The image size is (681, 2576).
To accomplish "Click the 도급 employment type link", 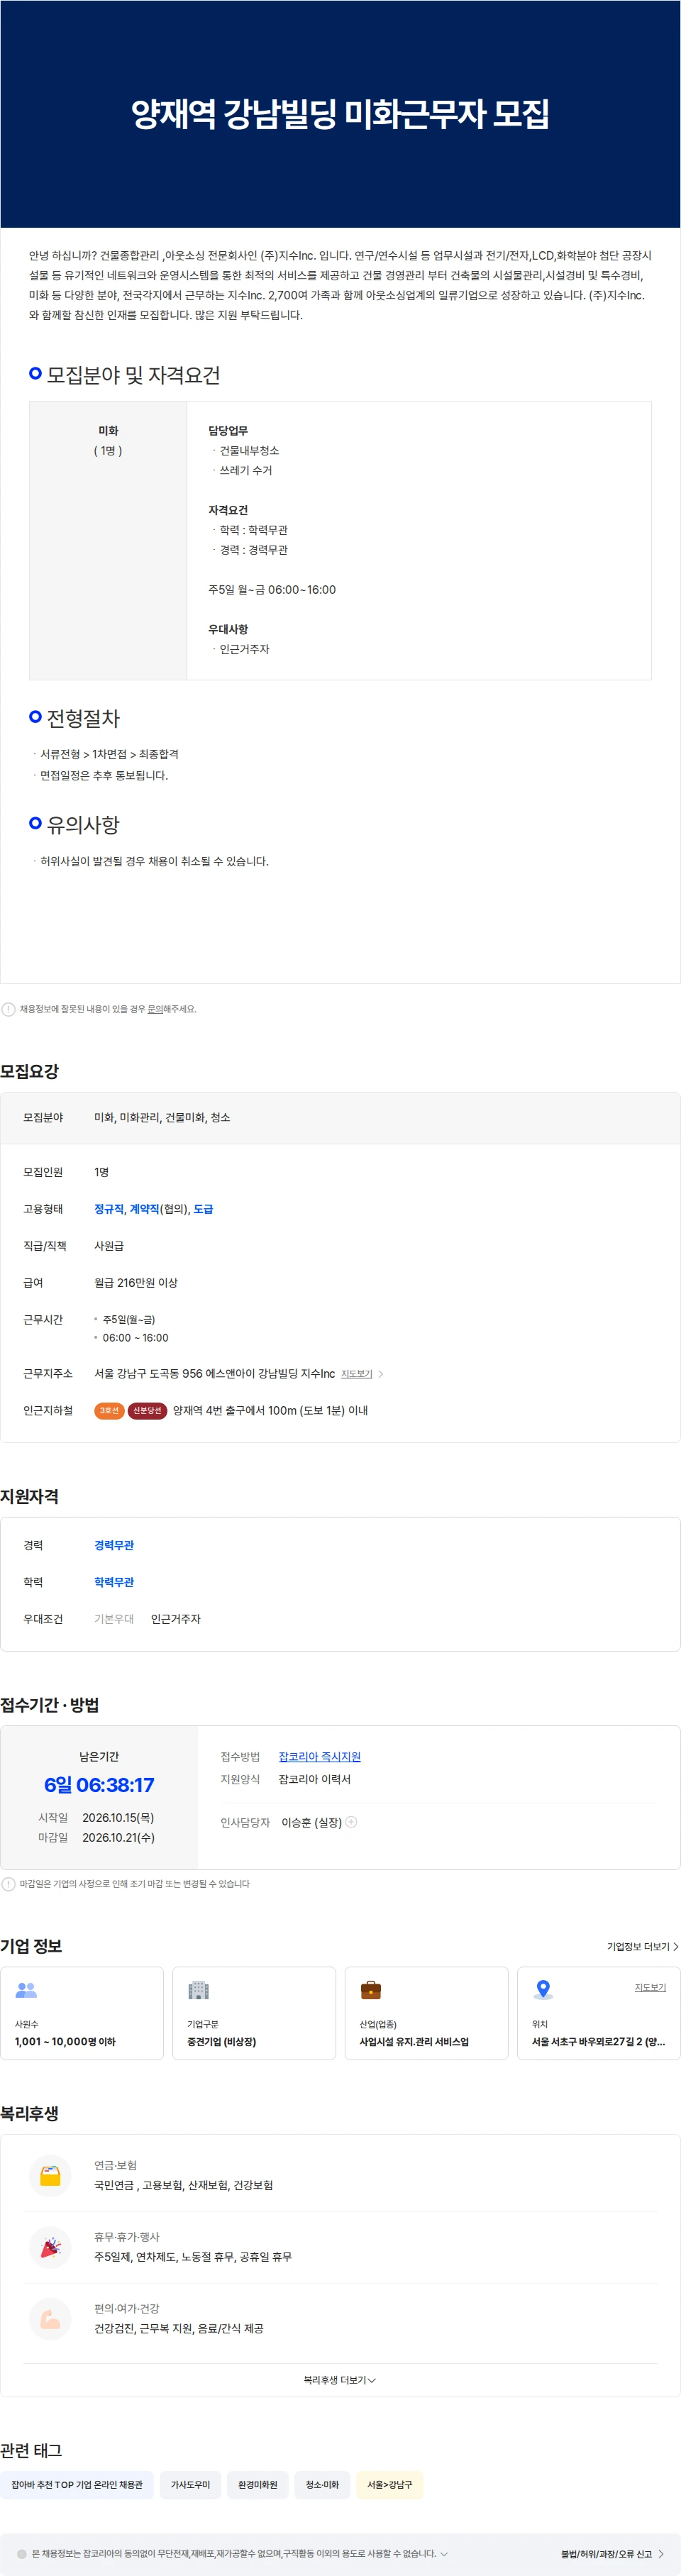I will 203,1209.
